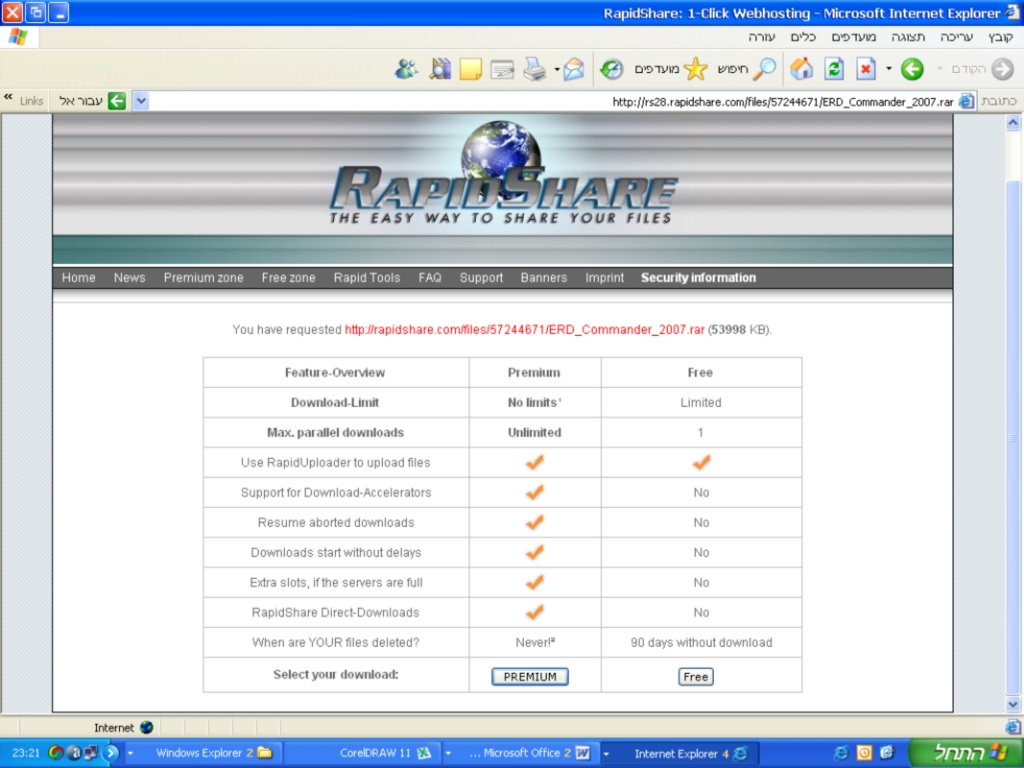Open the תצוגה (View) menu

(x=908, y=37)
